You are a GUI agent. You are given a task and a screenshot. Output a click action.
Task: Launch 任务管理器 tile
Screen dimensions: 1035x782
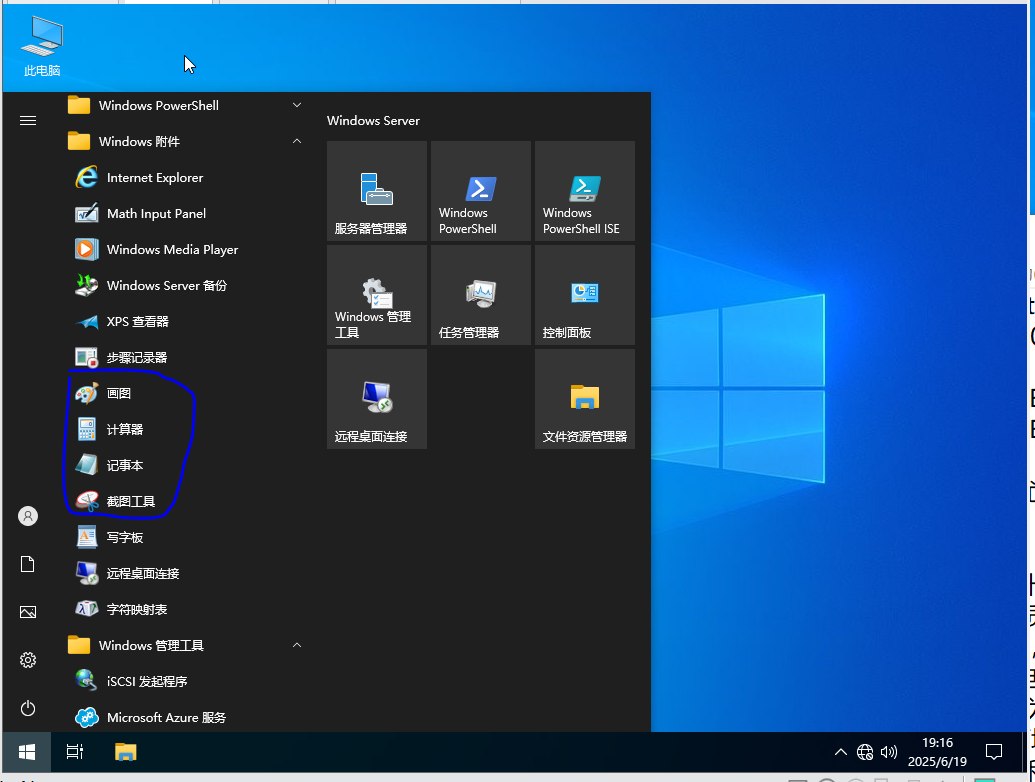(481, 295)
